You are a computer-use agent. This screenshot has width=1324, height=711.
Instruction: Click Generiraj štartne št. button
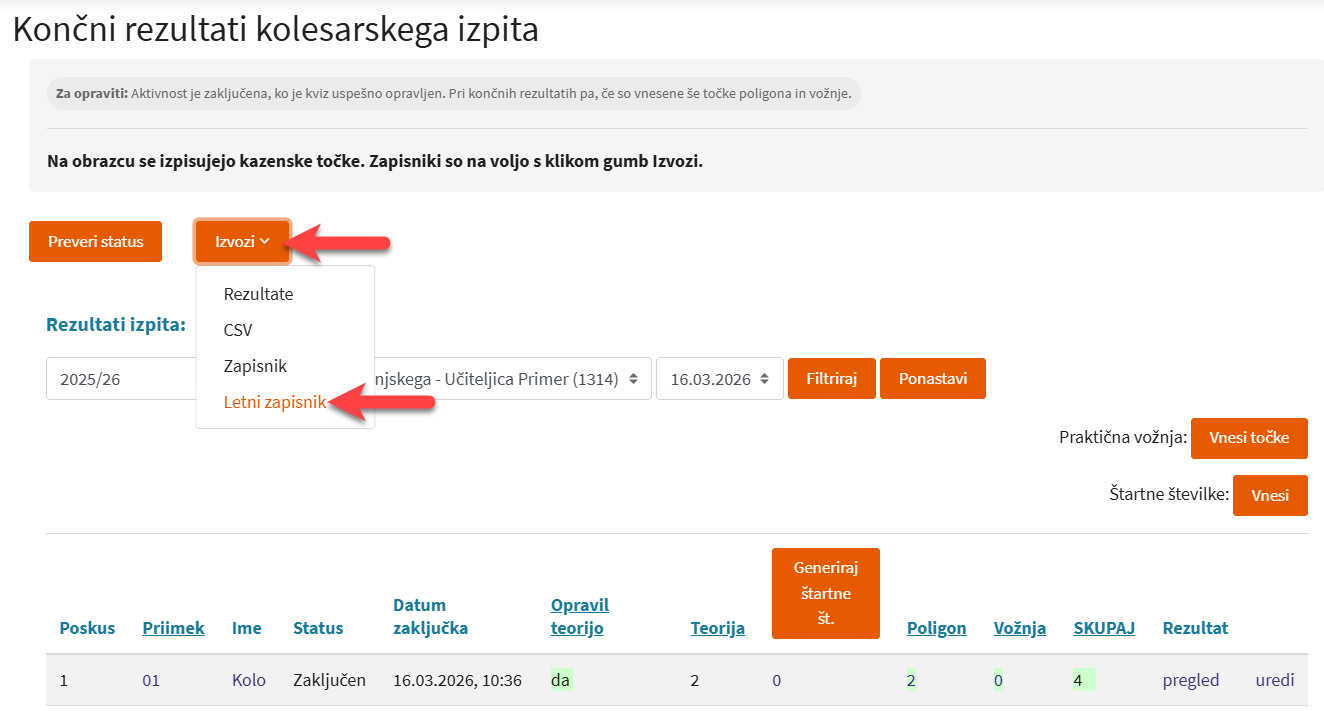click(825, 593)
